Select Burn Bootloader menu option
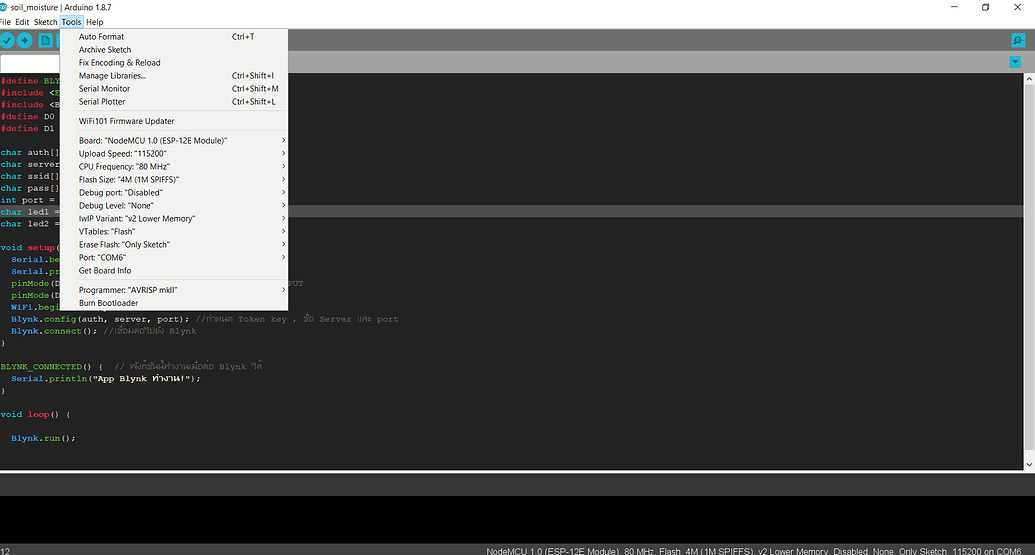This screenshot has height=555, width=1035. pyautogui.click(x=108, y=303)
